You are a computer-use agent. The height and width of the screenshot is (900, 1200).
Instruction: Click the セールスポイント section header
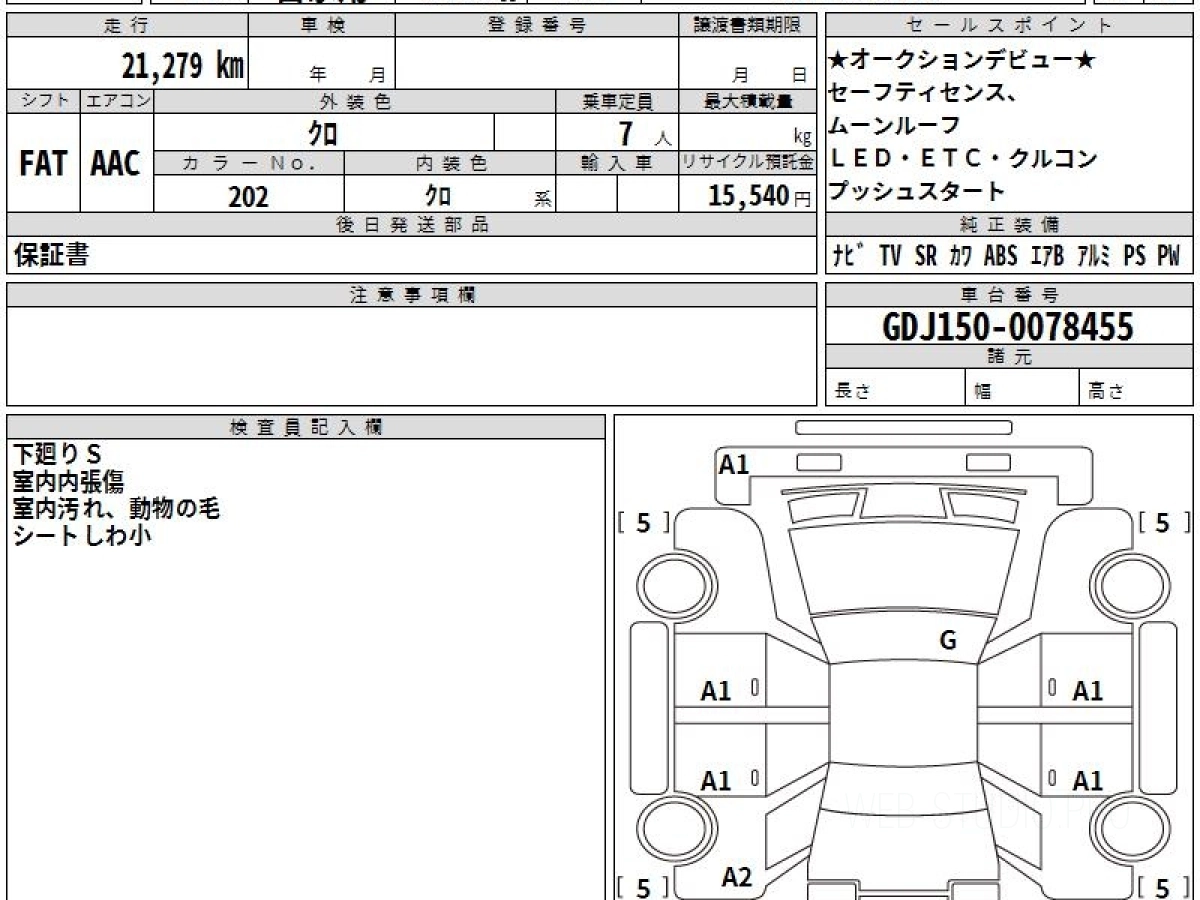(x=1008, y=26)
